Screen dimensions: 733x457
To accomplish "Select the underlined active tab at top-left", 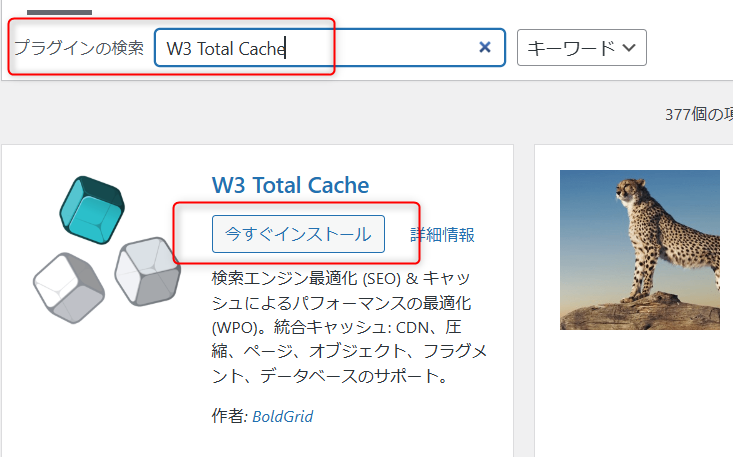I will (59, 12).
